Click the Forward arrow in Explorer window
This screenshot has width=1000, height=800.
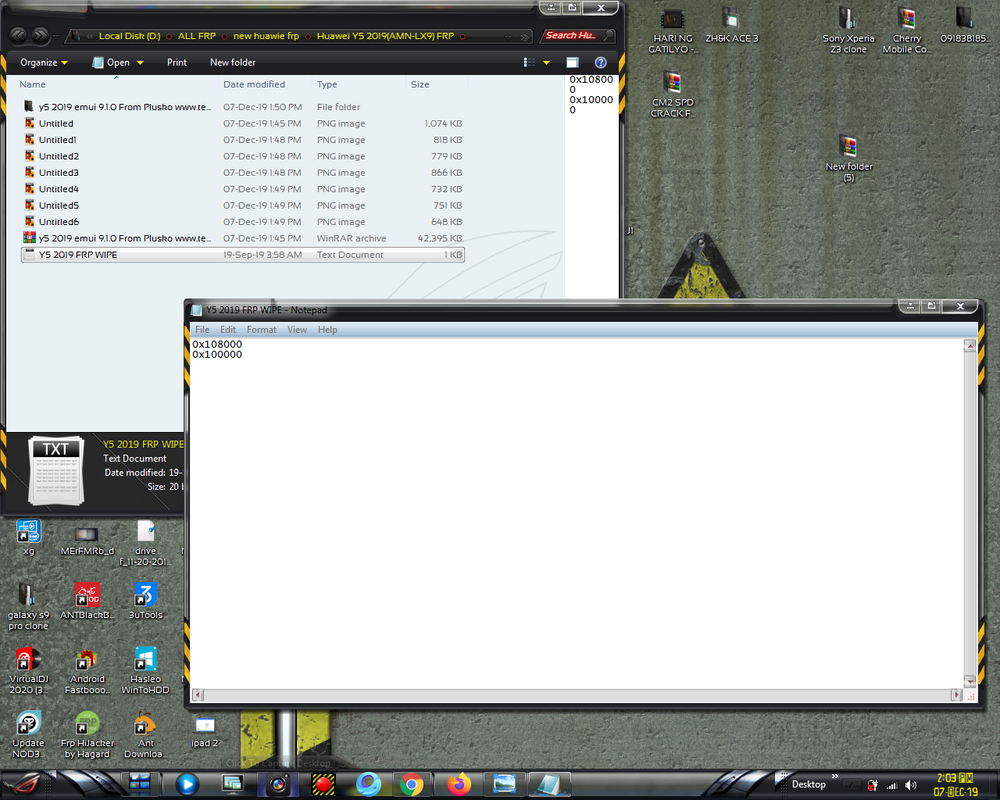point(40,35)
